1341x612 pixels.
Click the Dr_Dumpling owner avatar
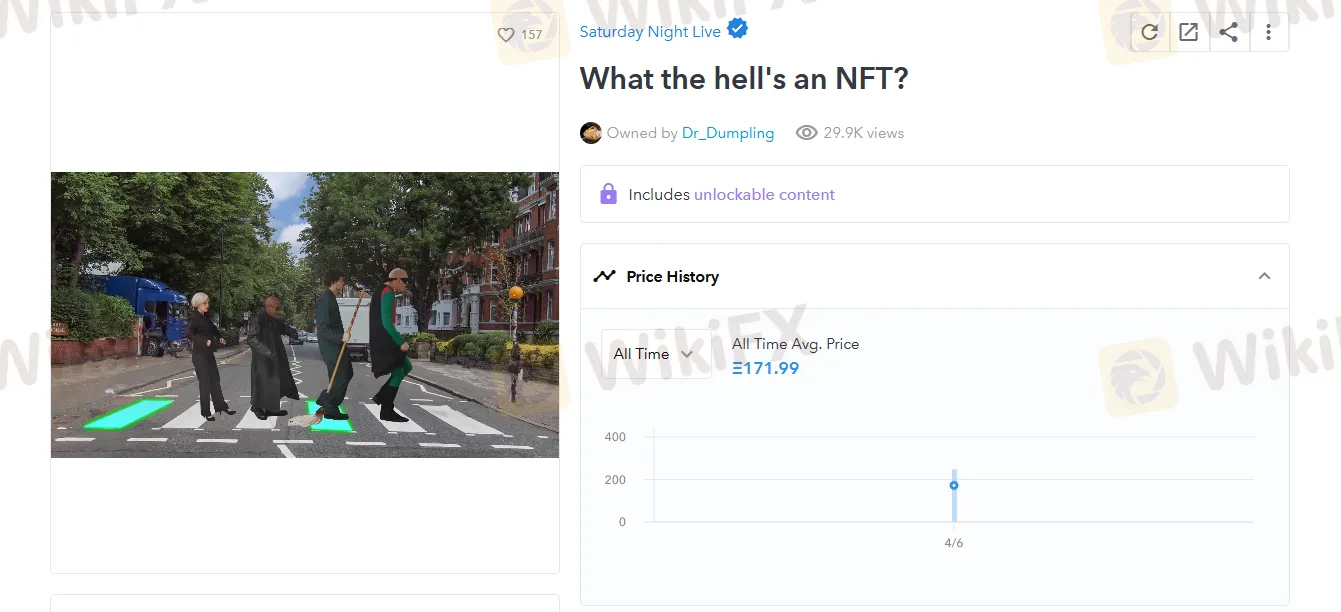(591, 133)
